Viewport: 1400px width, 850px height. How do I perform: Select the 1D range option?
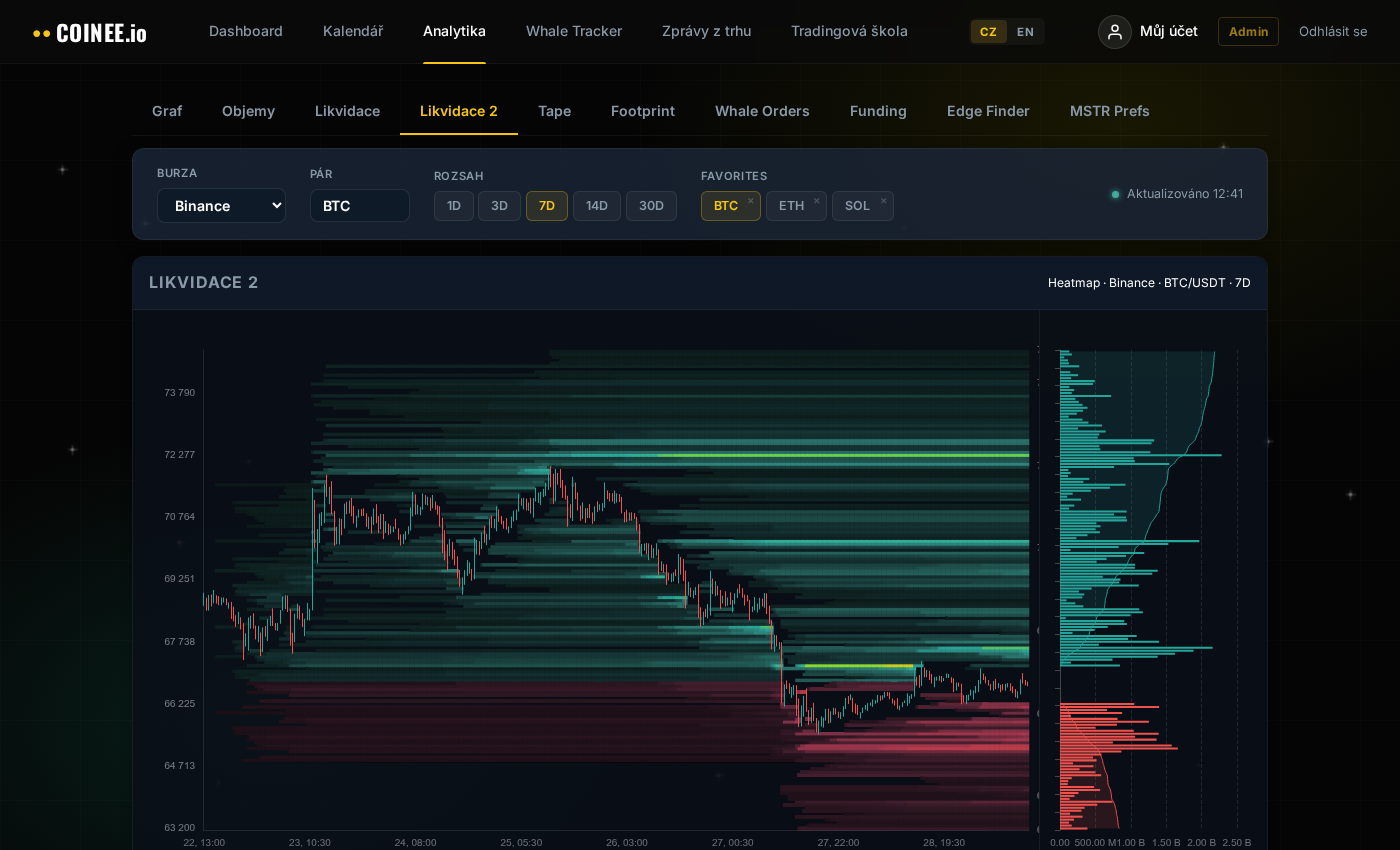click(x=454, y=206)
